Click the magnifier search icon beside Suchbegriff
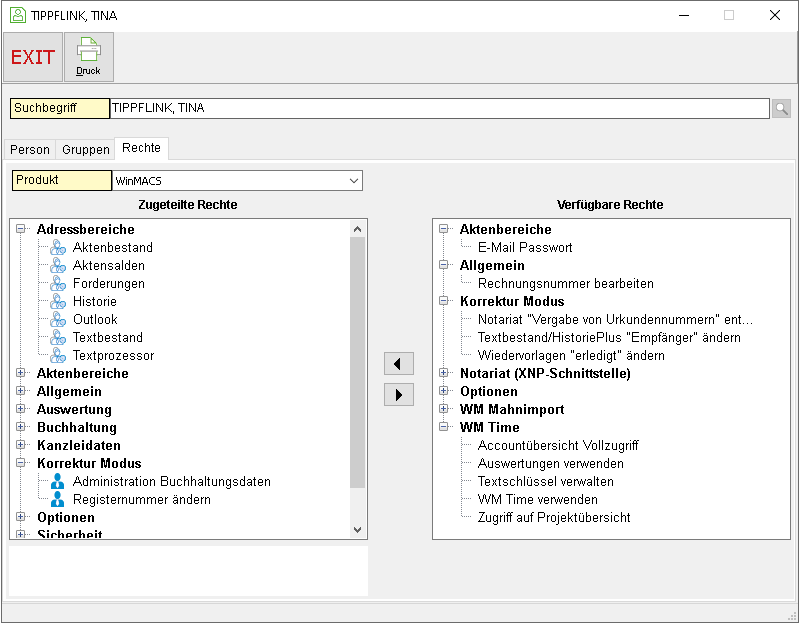The image size is (800, 624). point(781,108)
